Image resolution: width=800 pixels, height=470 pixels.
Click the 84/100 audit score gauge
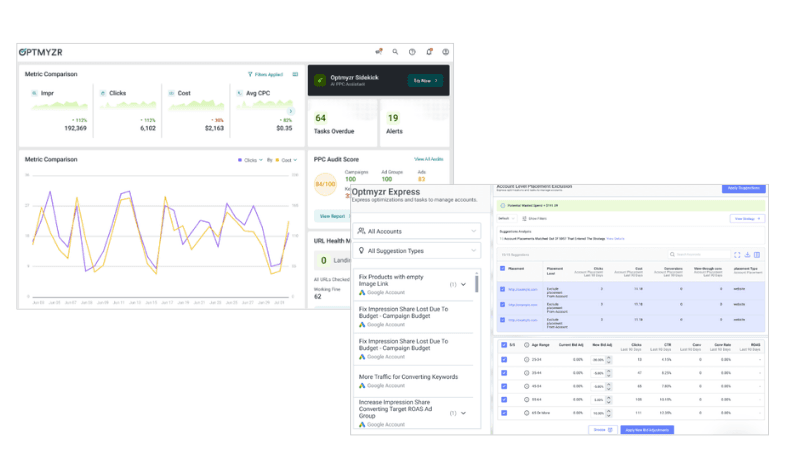tap(325, 184)
